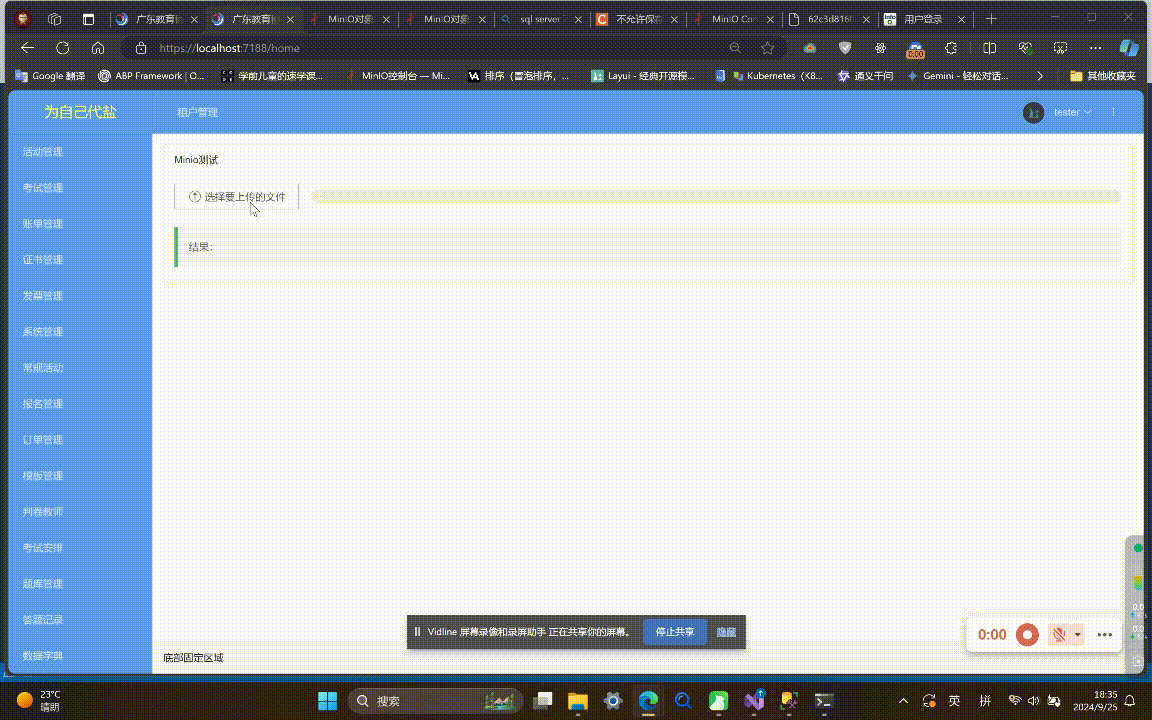
Task: Open the Kubernetes bookmark
Action: point(777,76)
